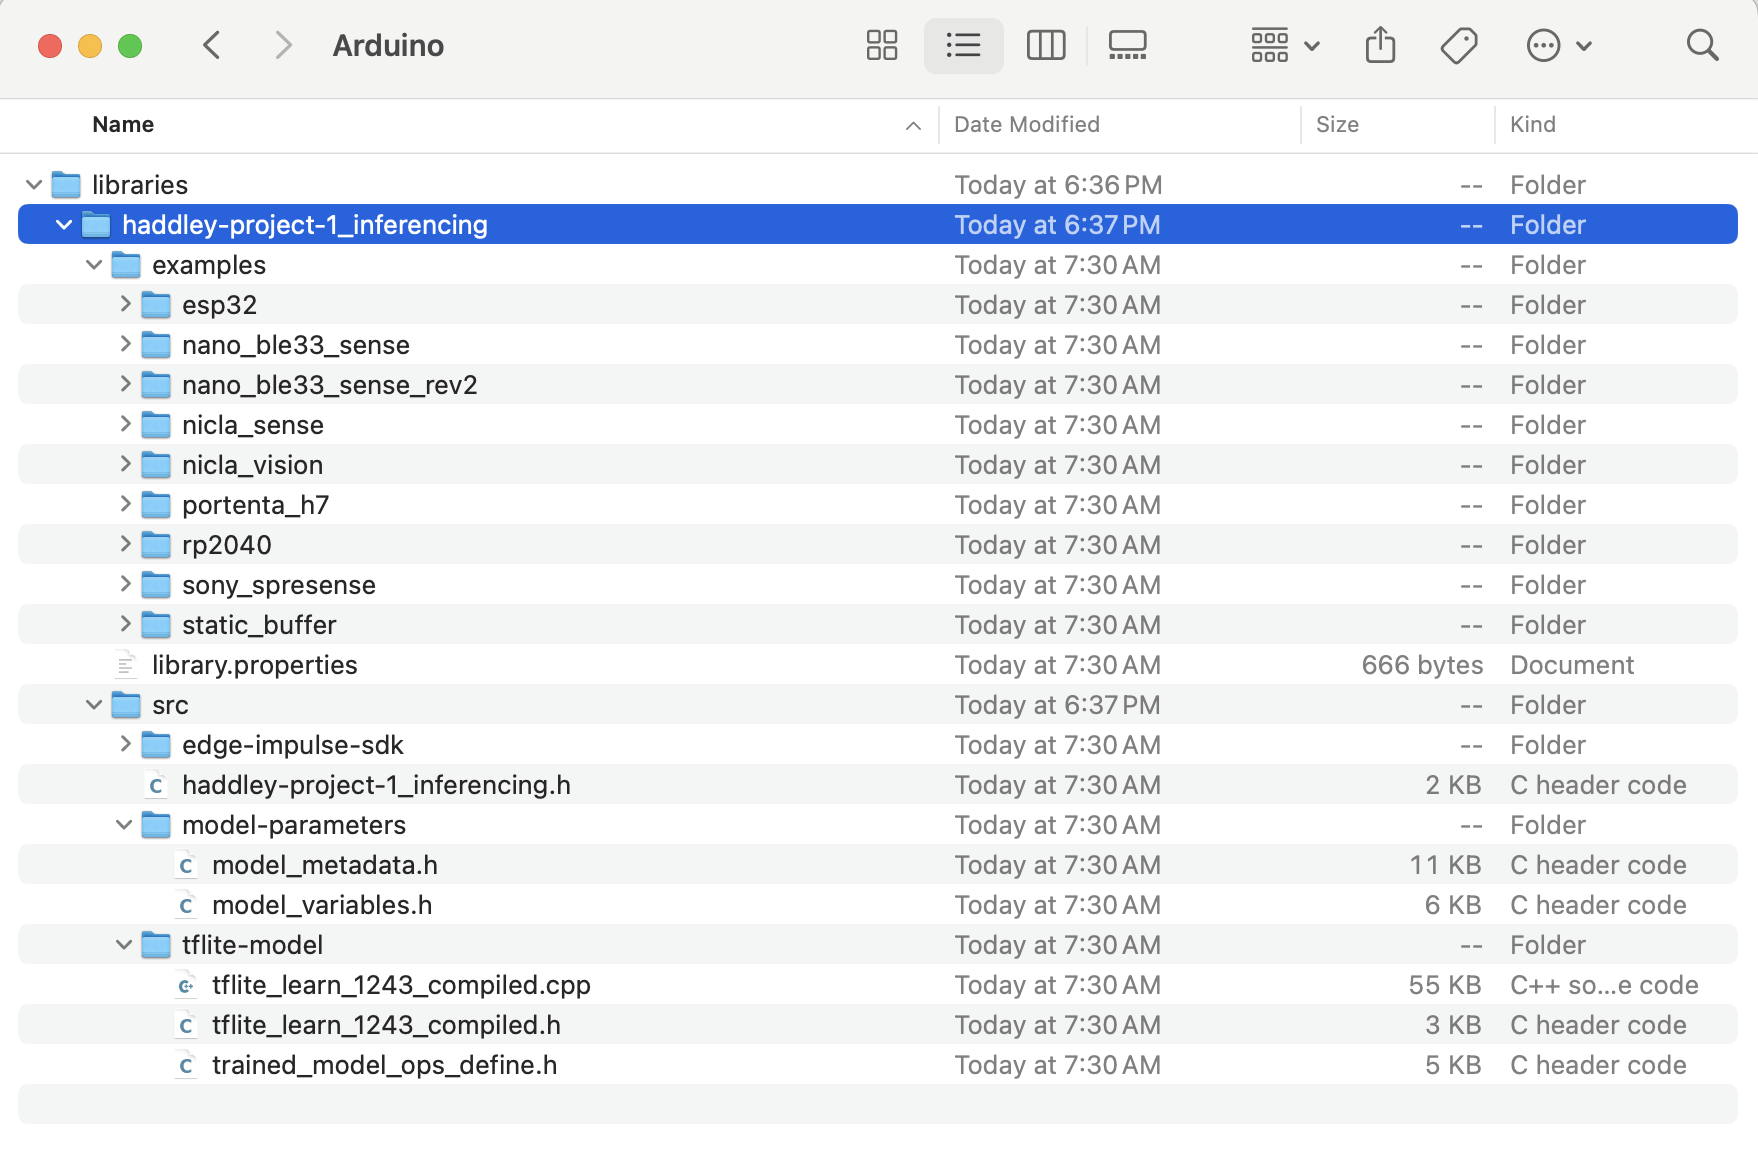The height and width of the screenshot is (1150, 1758).
Task: Open the Group By dropdown
Action: click(x=1285, y=45)
